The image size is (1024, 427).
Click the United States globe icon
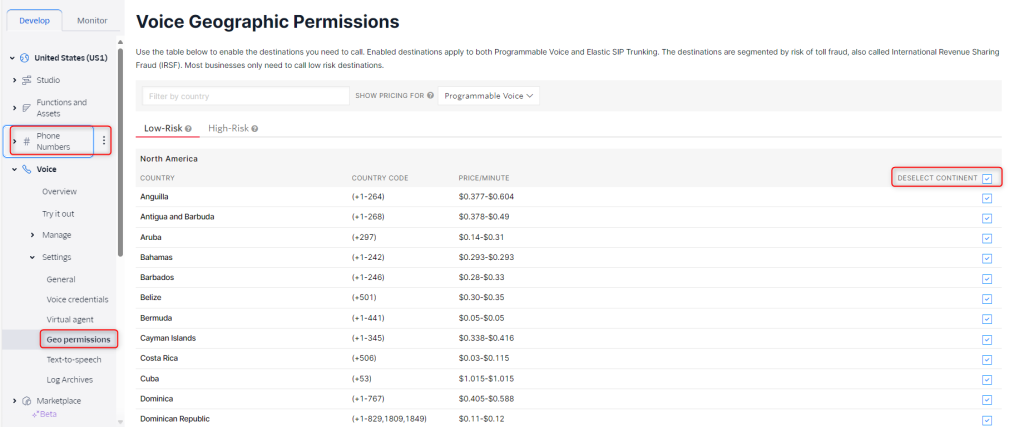click(x=25, y=57)
